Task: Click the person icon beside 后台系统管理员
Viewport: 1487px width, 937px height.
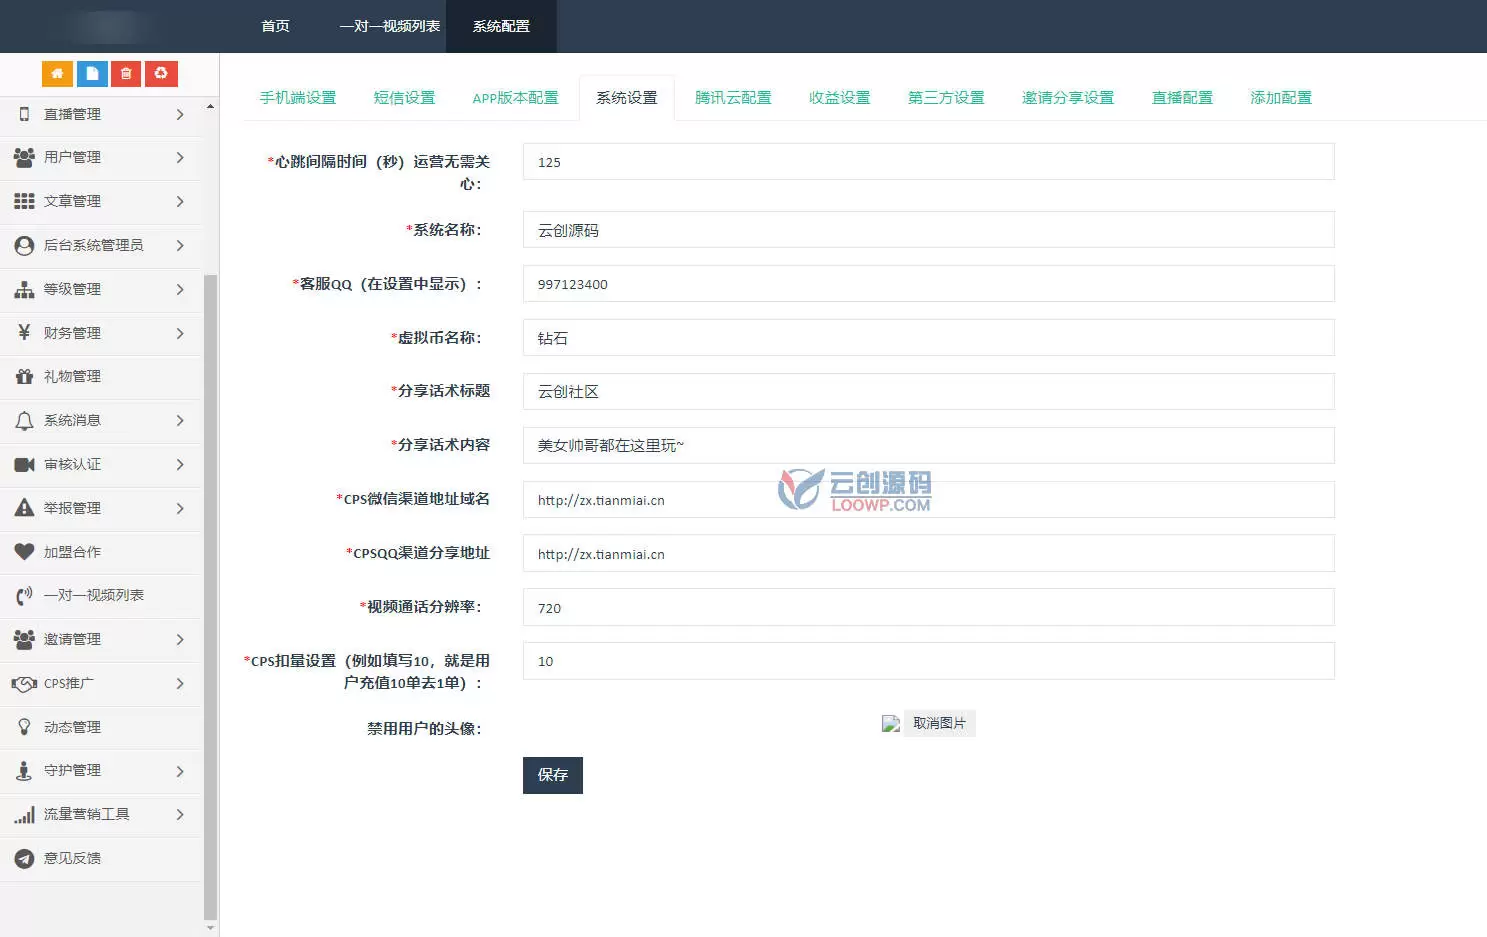Action: [x=24, y=245]
